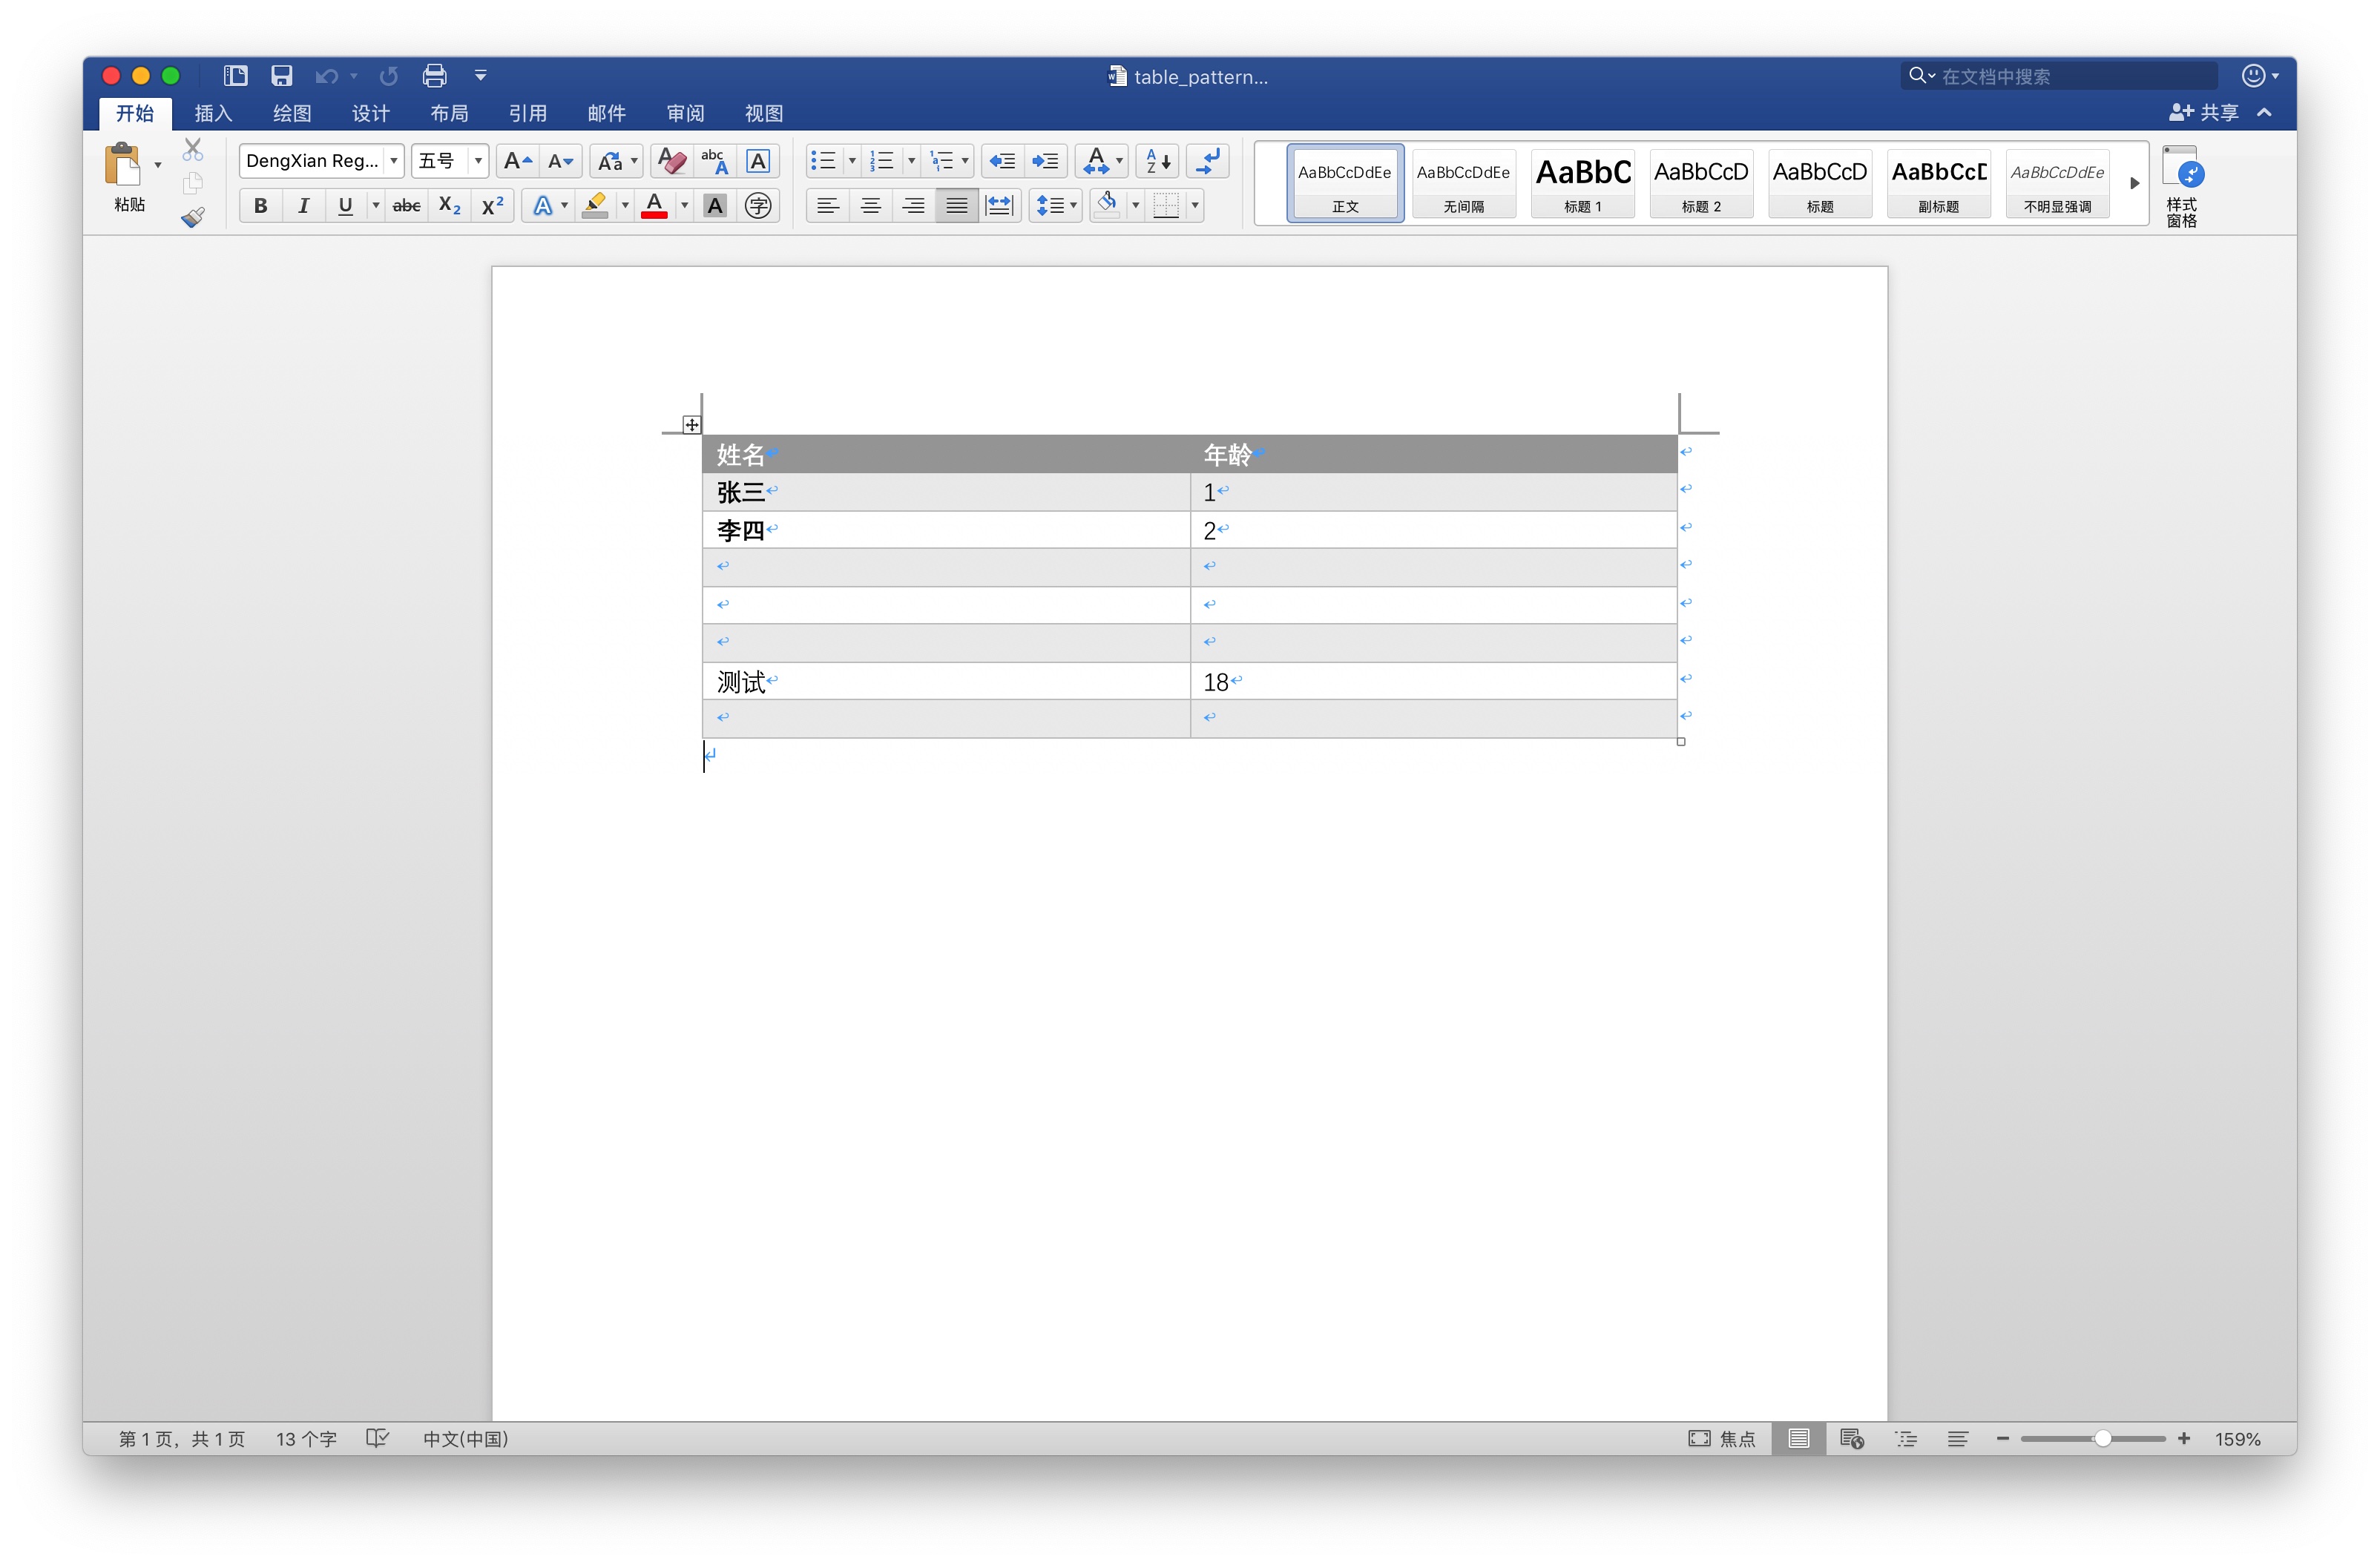The height and width of the screenshot is (1565, 2380).
Task: Click the table cell containing 测试
Action: (x=946, y=681)
